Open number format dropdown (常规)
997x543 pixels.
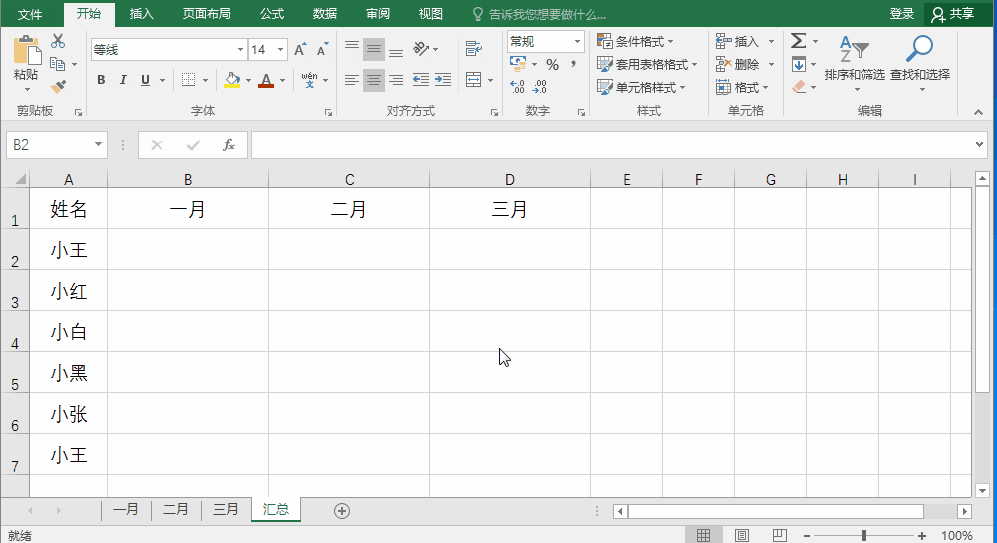click(577, 42)
